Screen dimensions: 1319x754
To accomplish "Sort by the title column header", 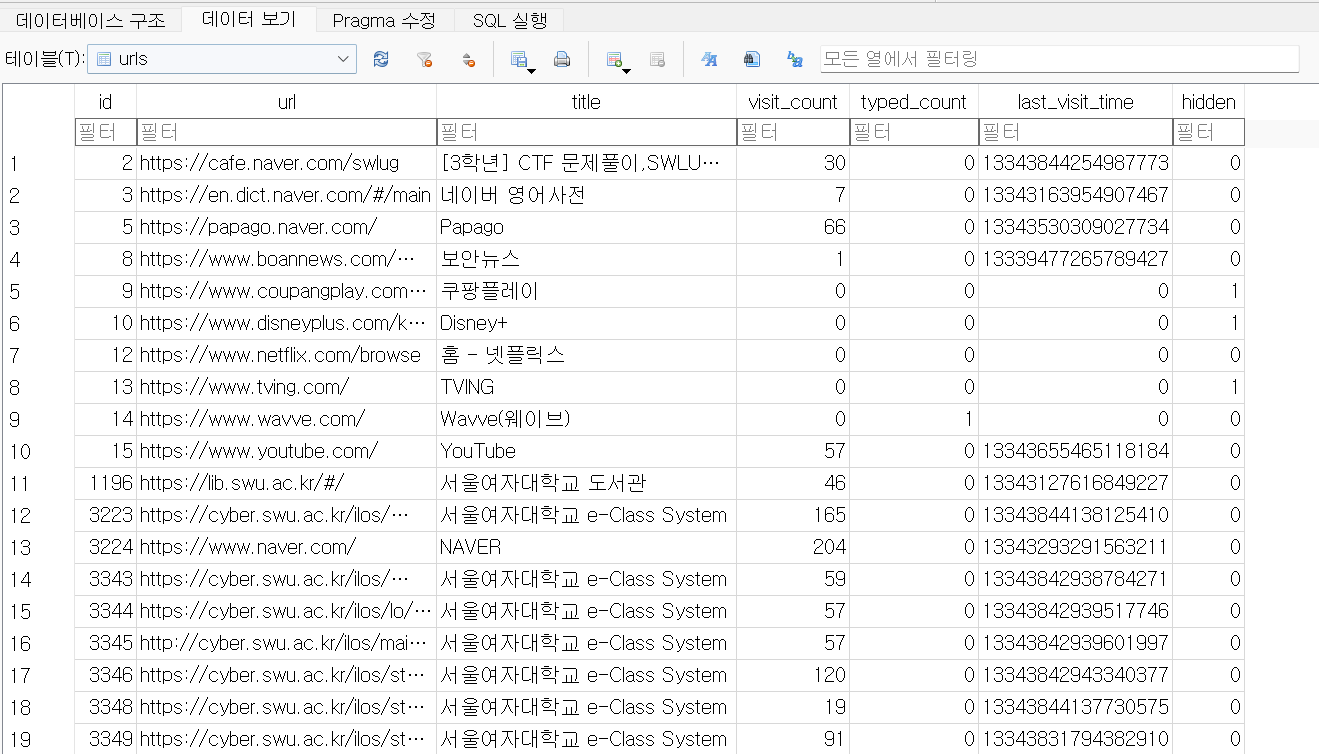I will [586, 102].
